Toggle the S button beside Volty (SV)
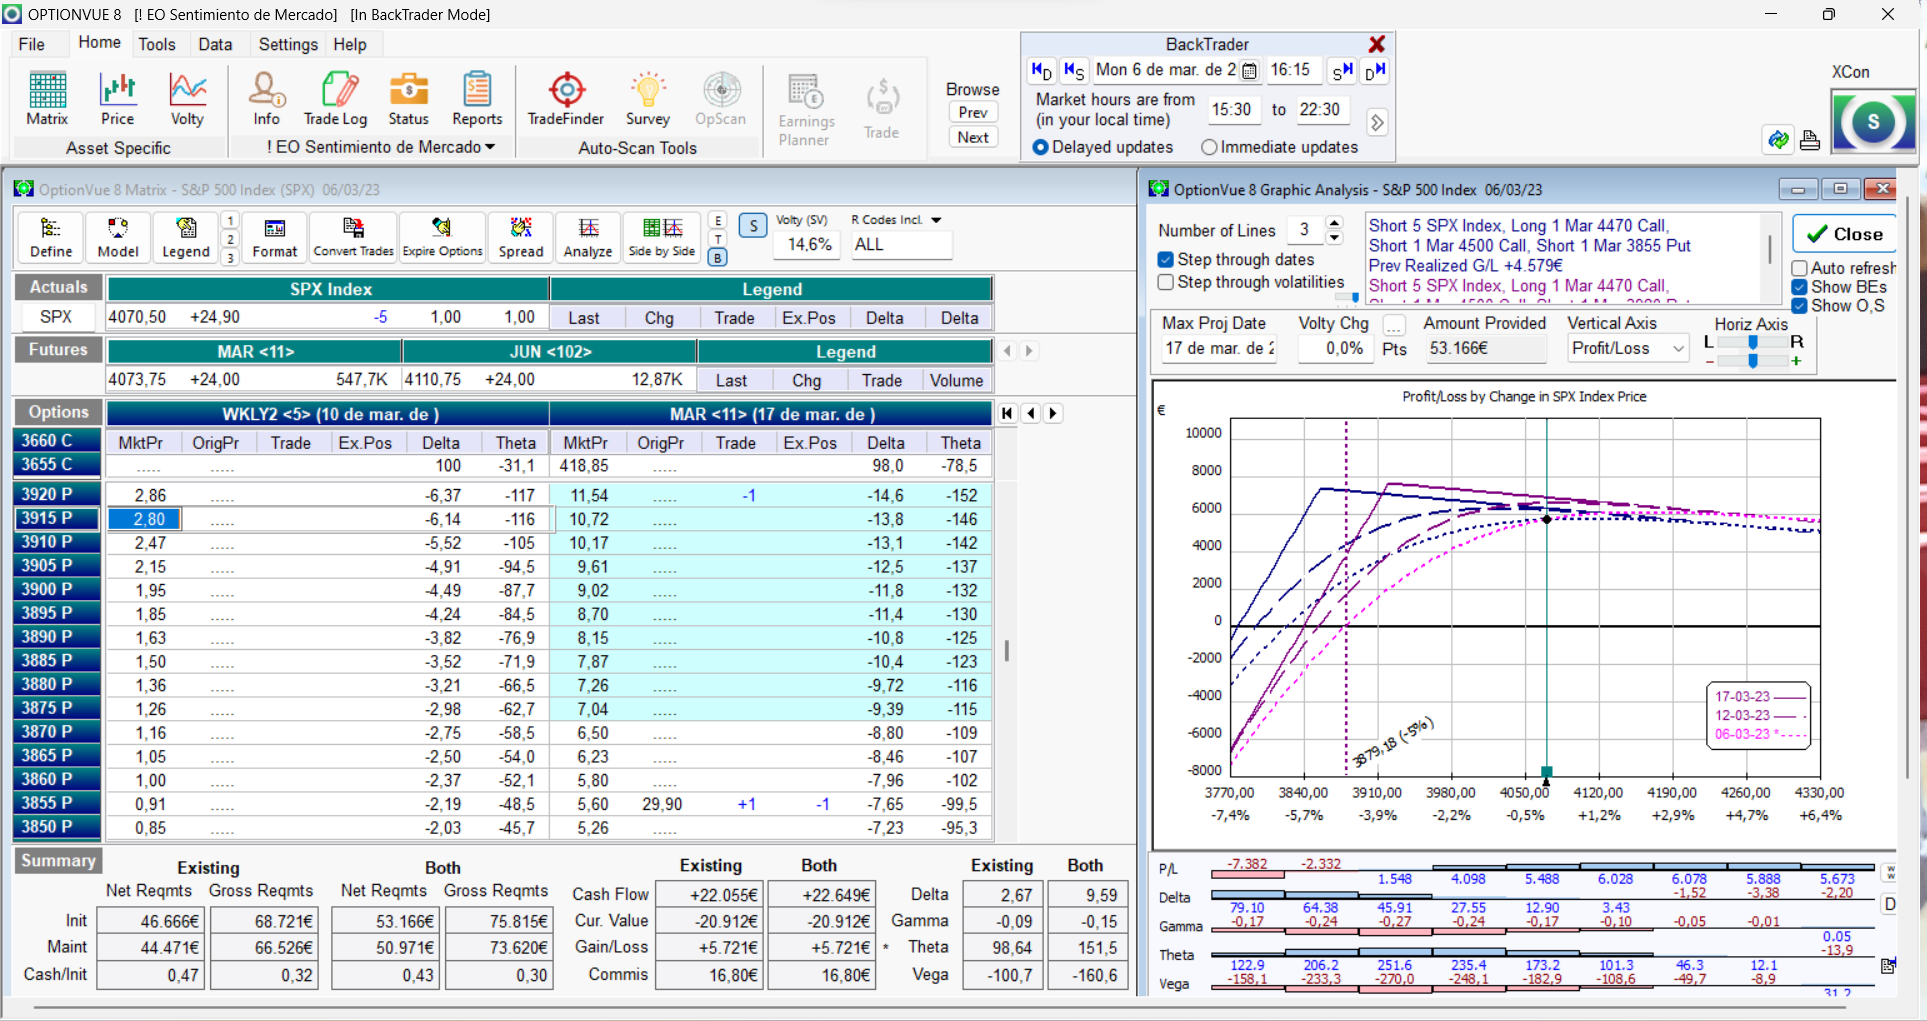The image size is (1927, 1021). 753,226
